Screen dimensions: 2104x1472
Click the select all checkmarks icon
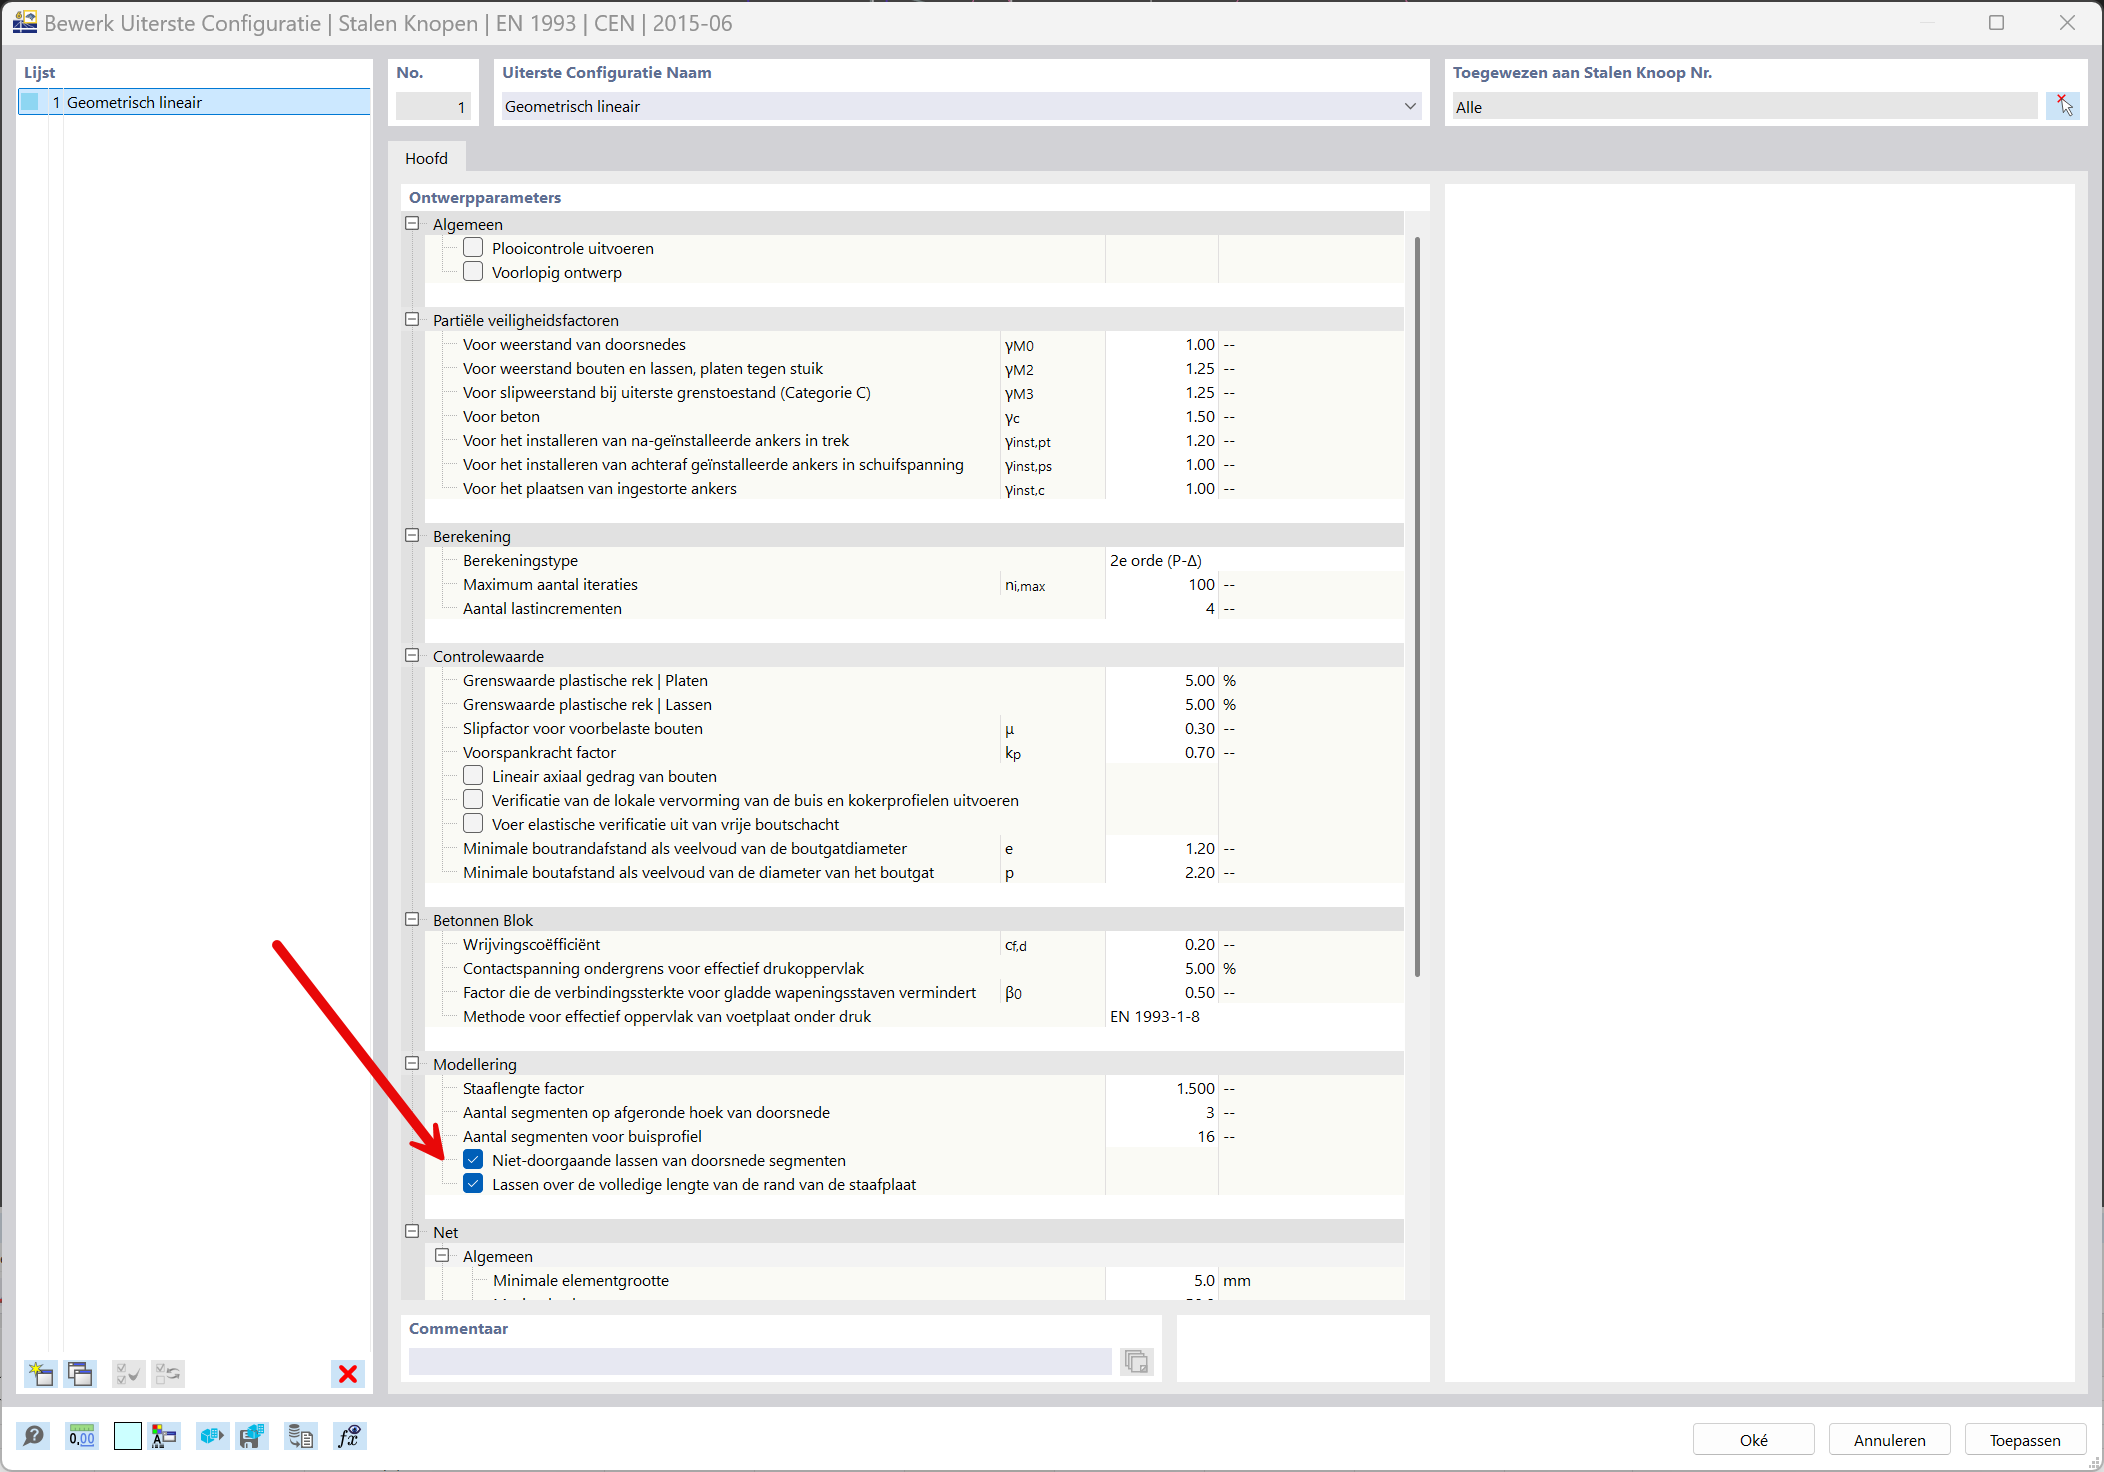(128, 1373)
